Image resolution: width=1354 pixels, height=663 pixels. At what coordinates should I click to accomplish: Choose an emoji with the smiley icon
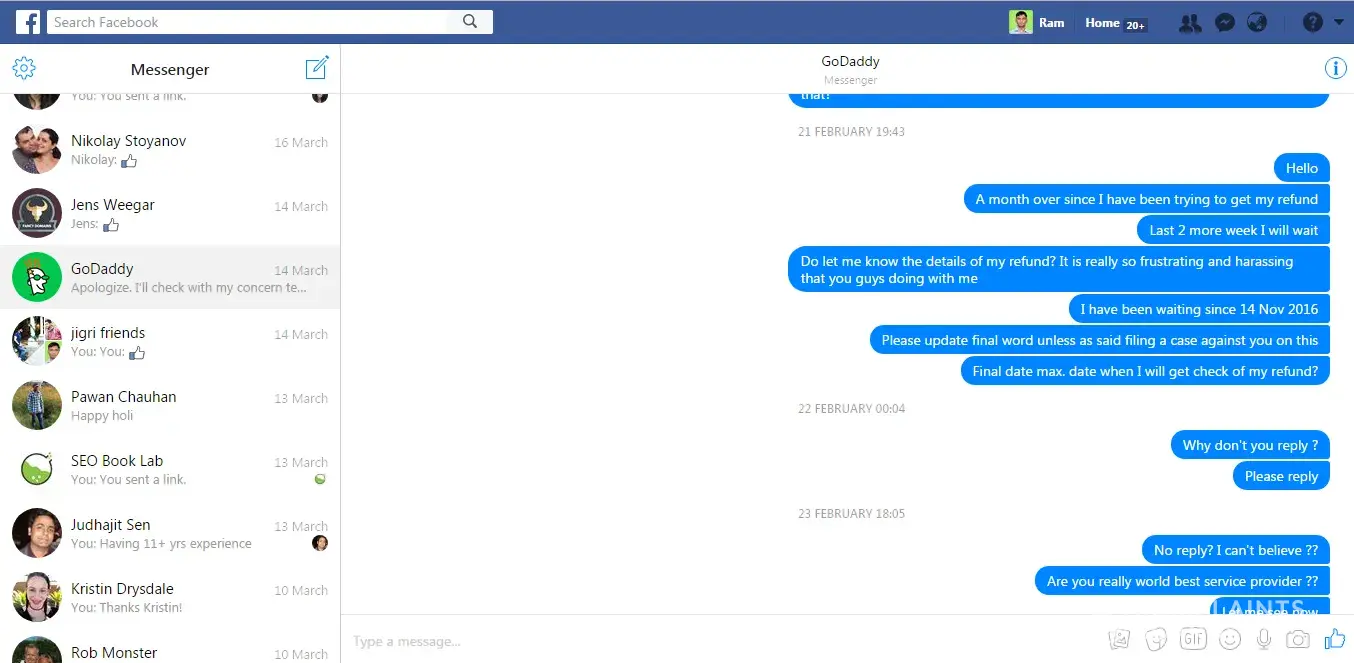pyautogui.click(x=1230, y=639)
